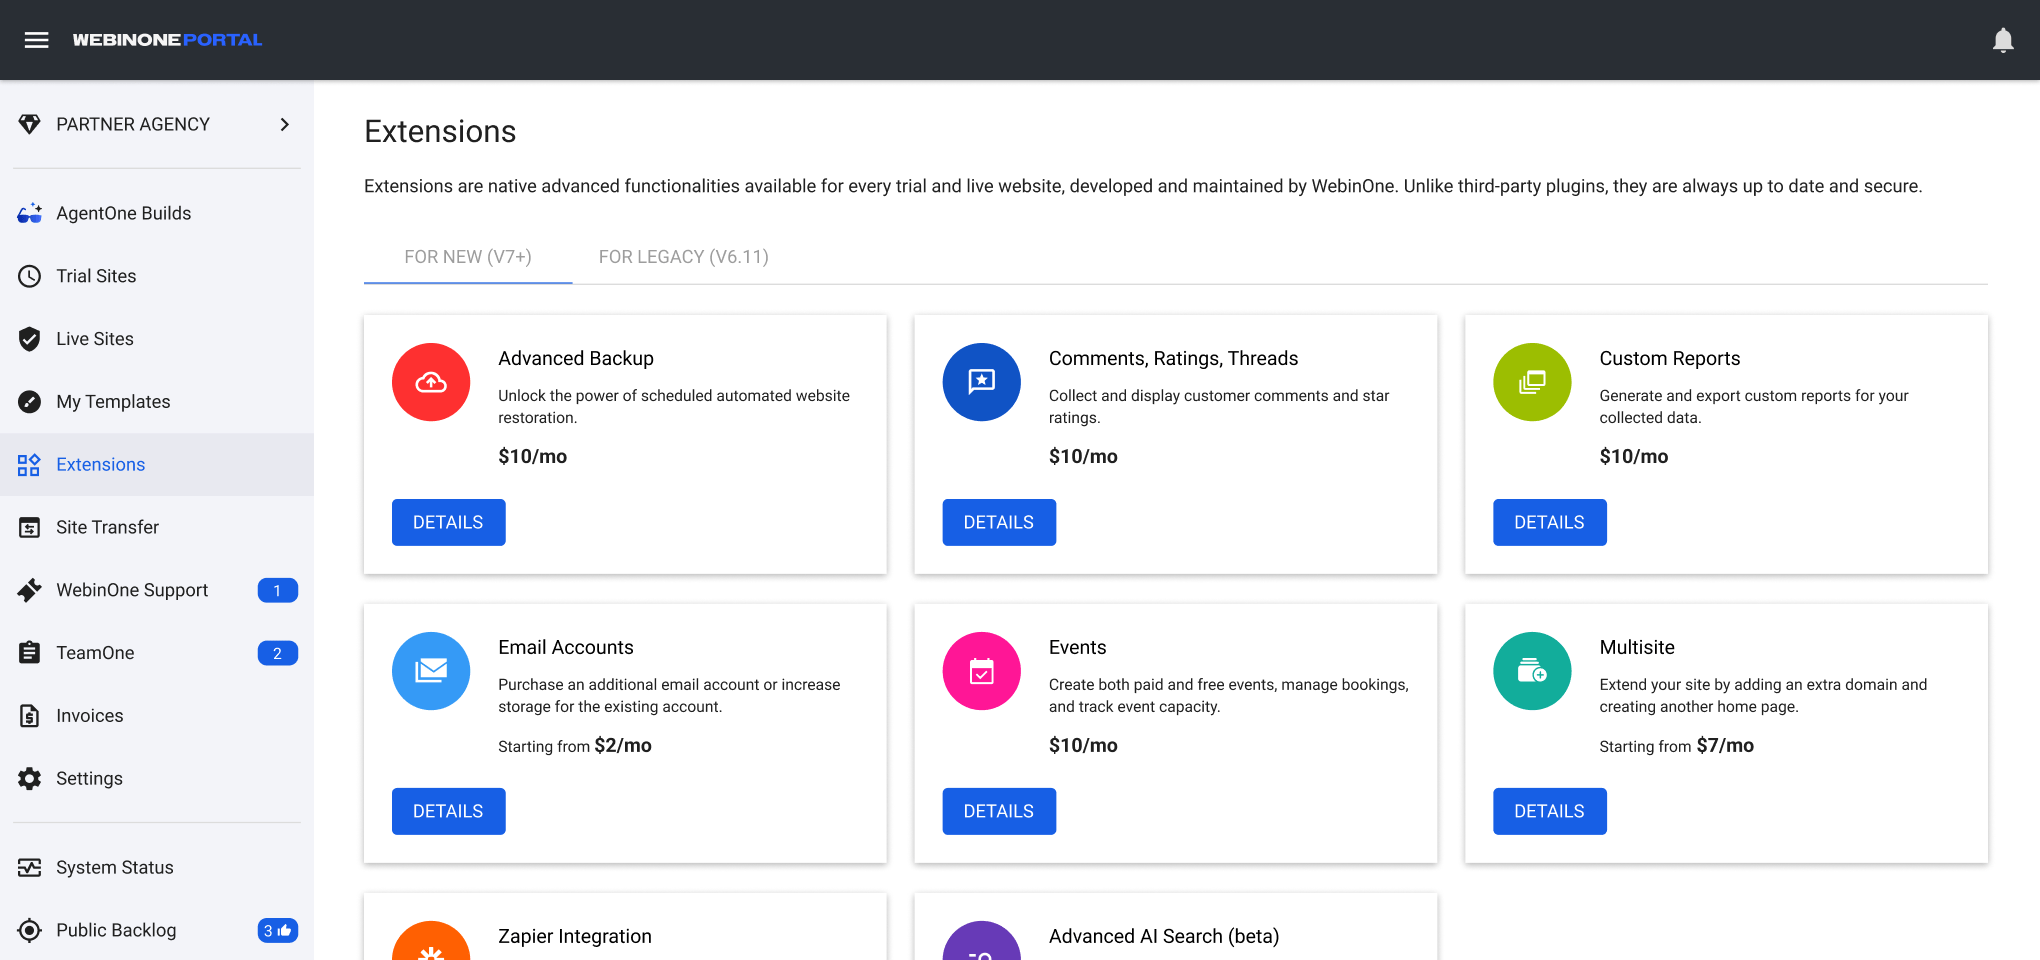Viewport: 2040px width, 960px height.
Task: Click the Events pink calendar icon
Action: (x=982, y=671)
